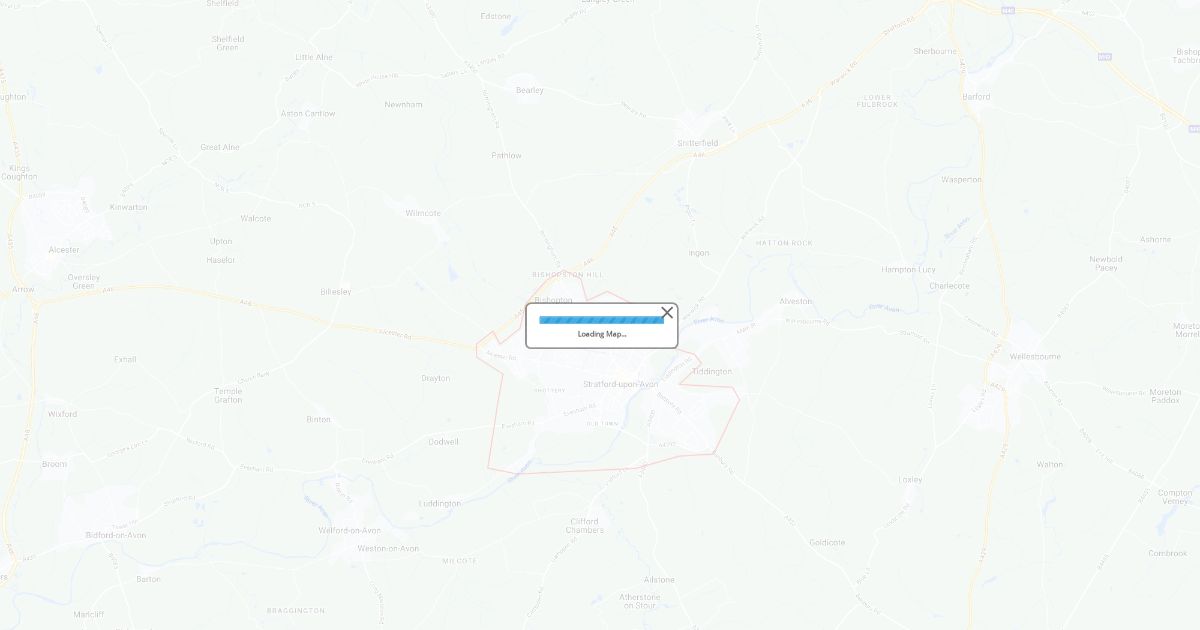Click the Clifford Chambers label
Screen dimensions: 1200x630
tap(586, 526)
